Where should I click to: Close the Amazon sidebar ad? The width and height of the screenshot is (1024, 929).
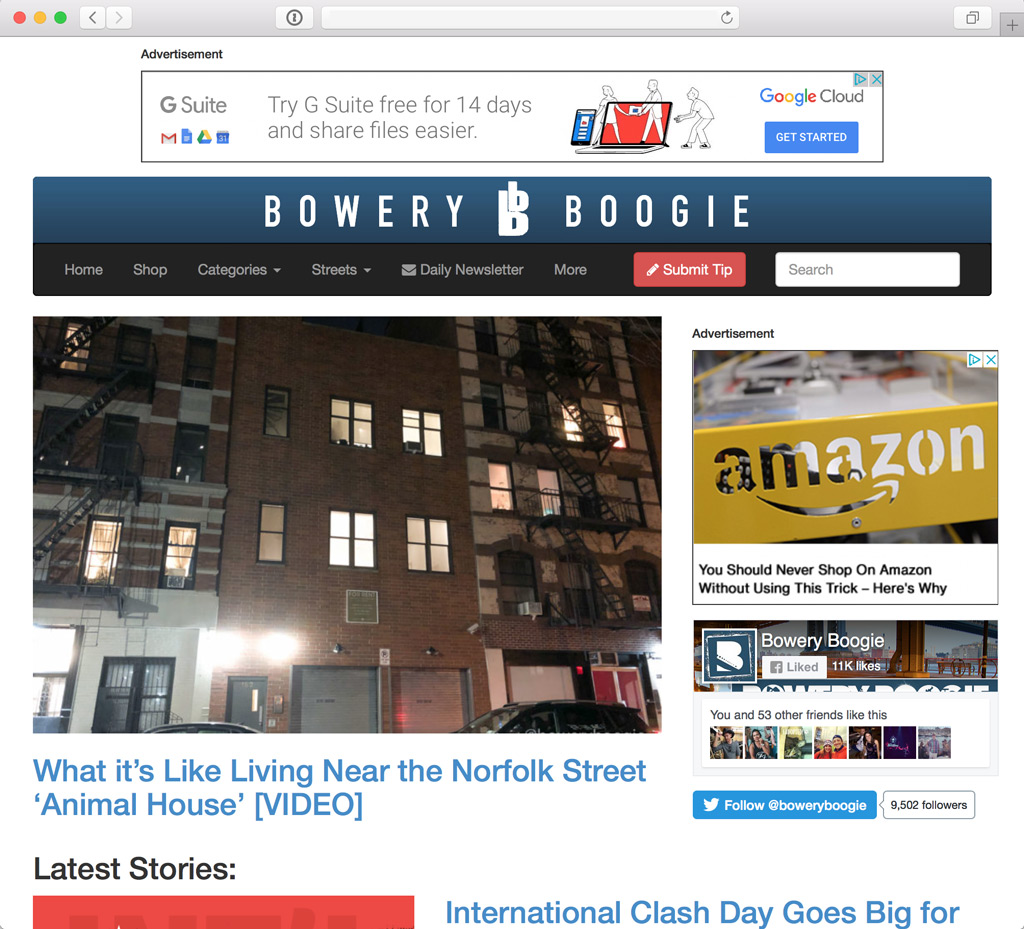pos(991,360)
